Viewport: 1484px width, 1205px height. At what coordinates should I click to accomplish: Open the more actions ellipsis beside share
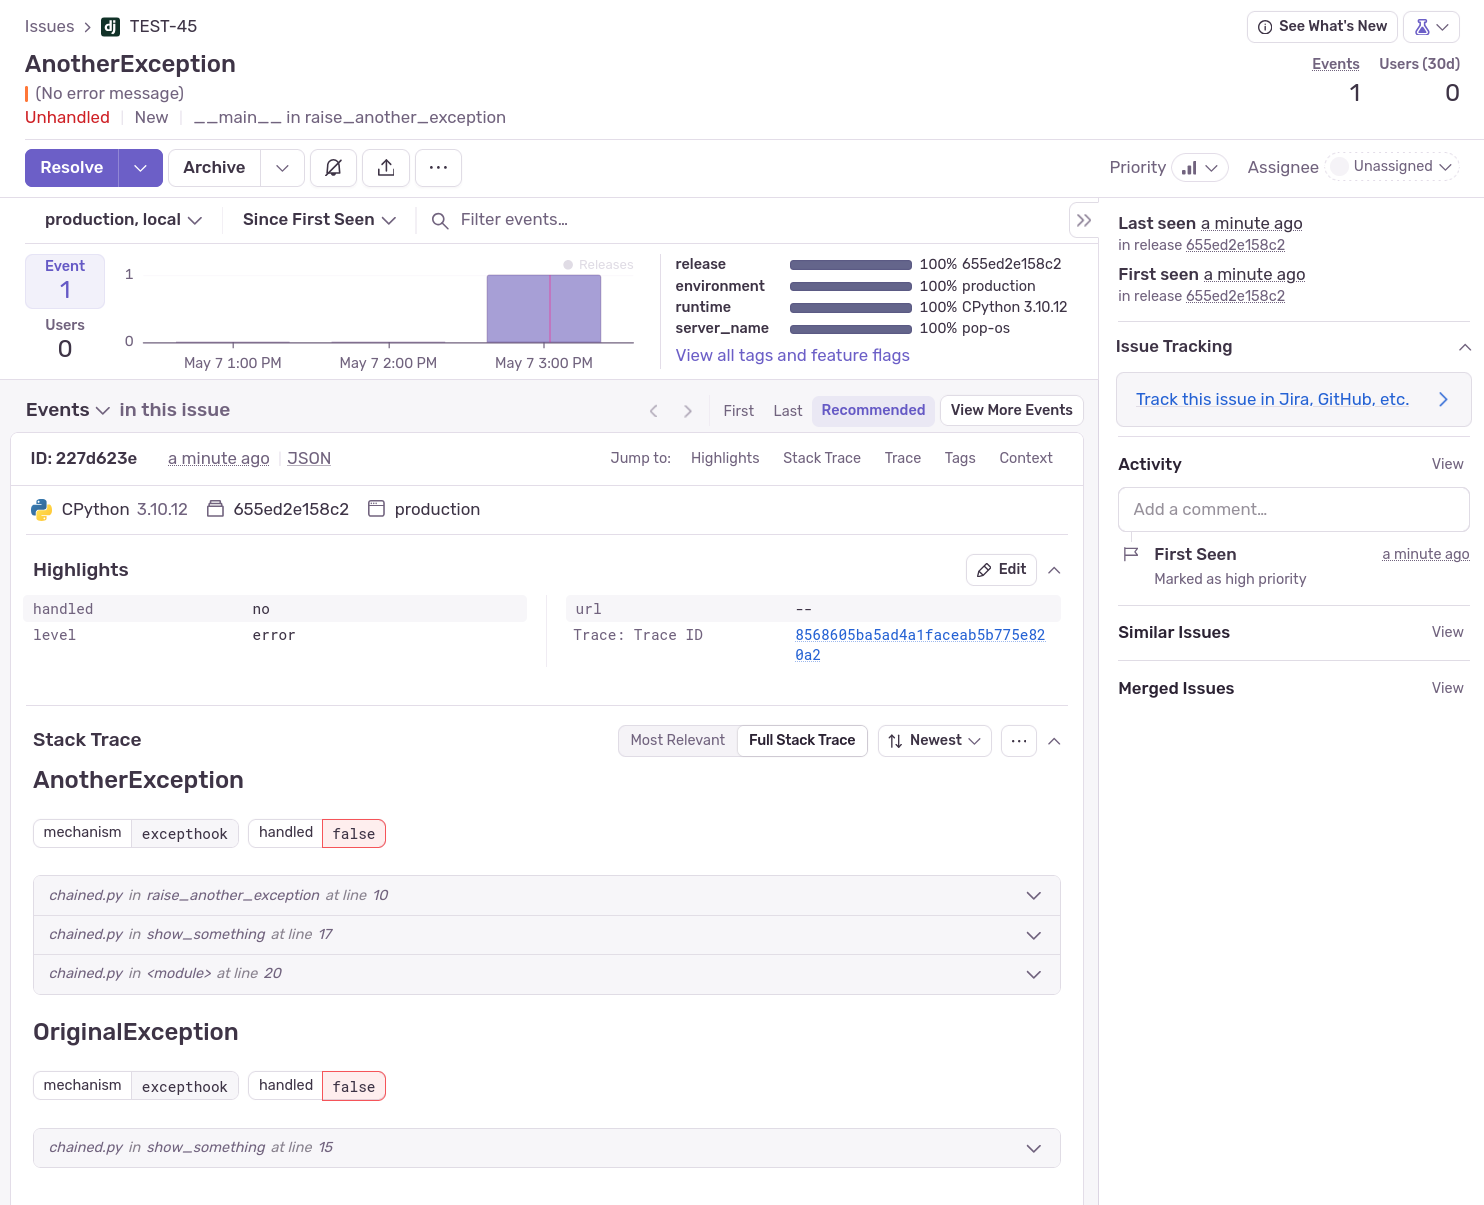pyautogui.click(x=438, y=168)
